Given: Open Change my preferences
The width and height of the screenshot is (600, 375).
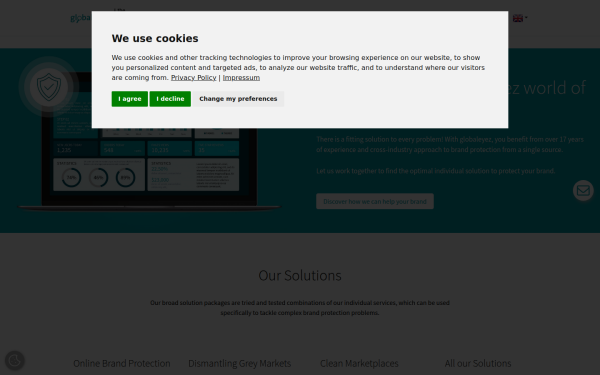Looking at the screenshot, I should click(238, 99).
